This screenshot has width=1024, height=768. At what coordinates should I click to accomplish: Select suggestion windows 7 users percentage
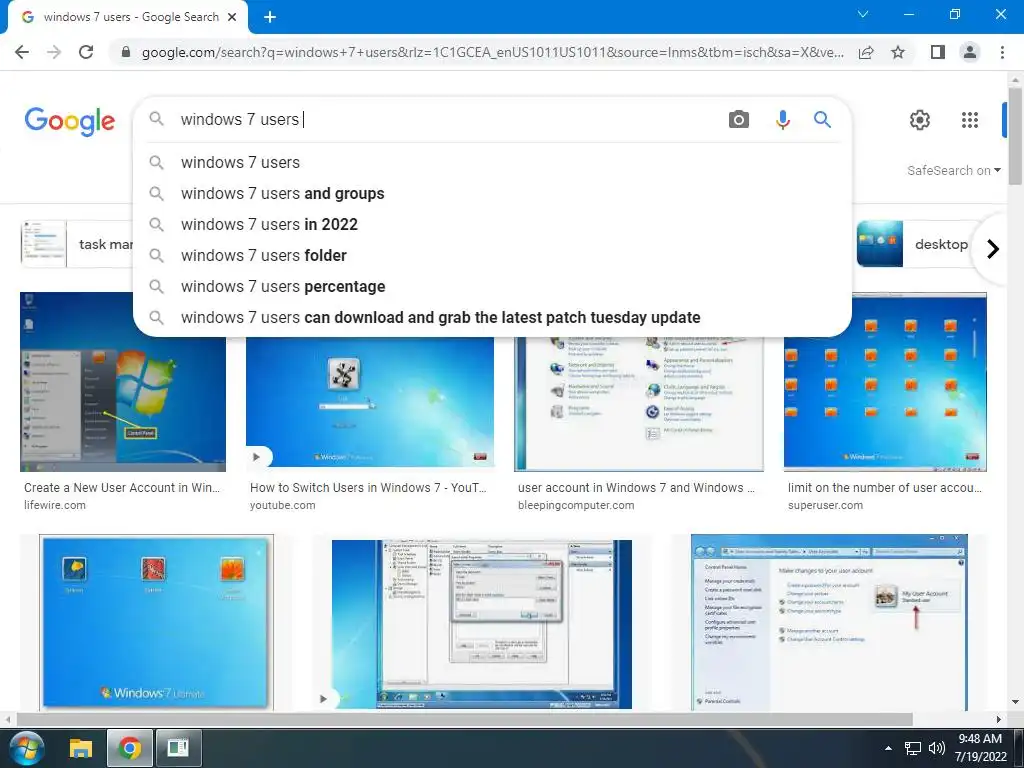pyautogui.click(x=492, y=287)
